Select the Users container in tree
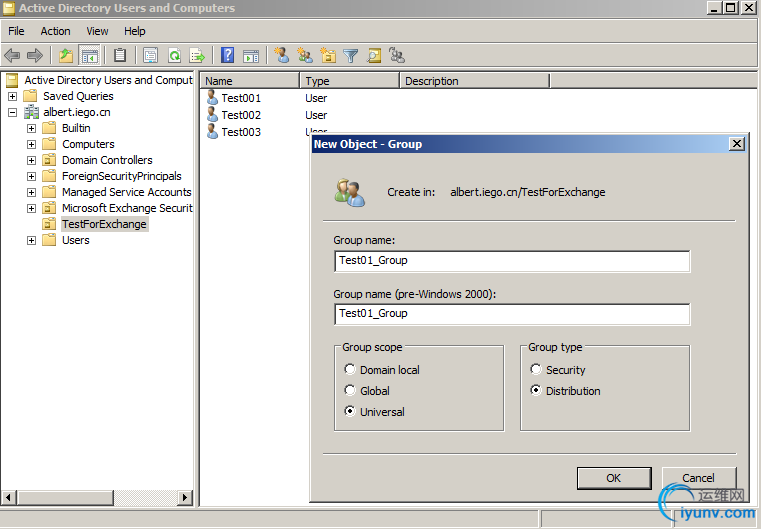 [76, 240]
